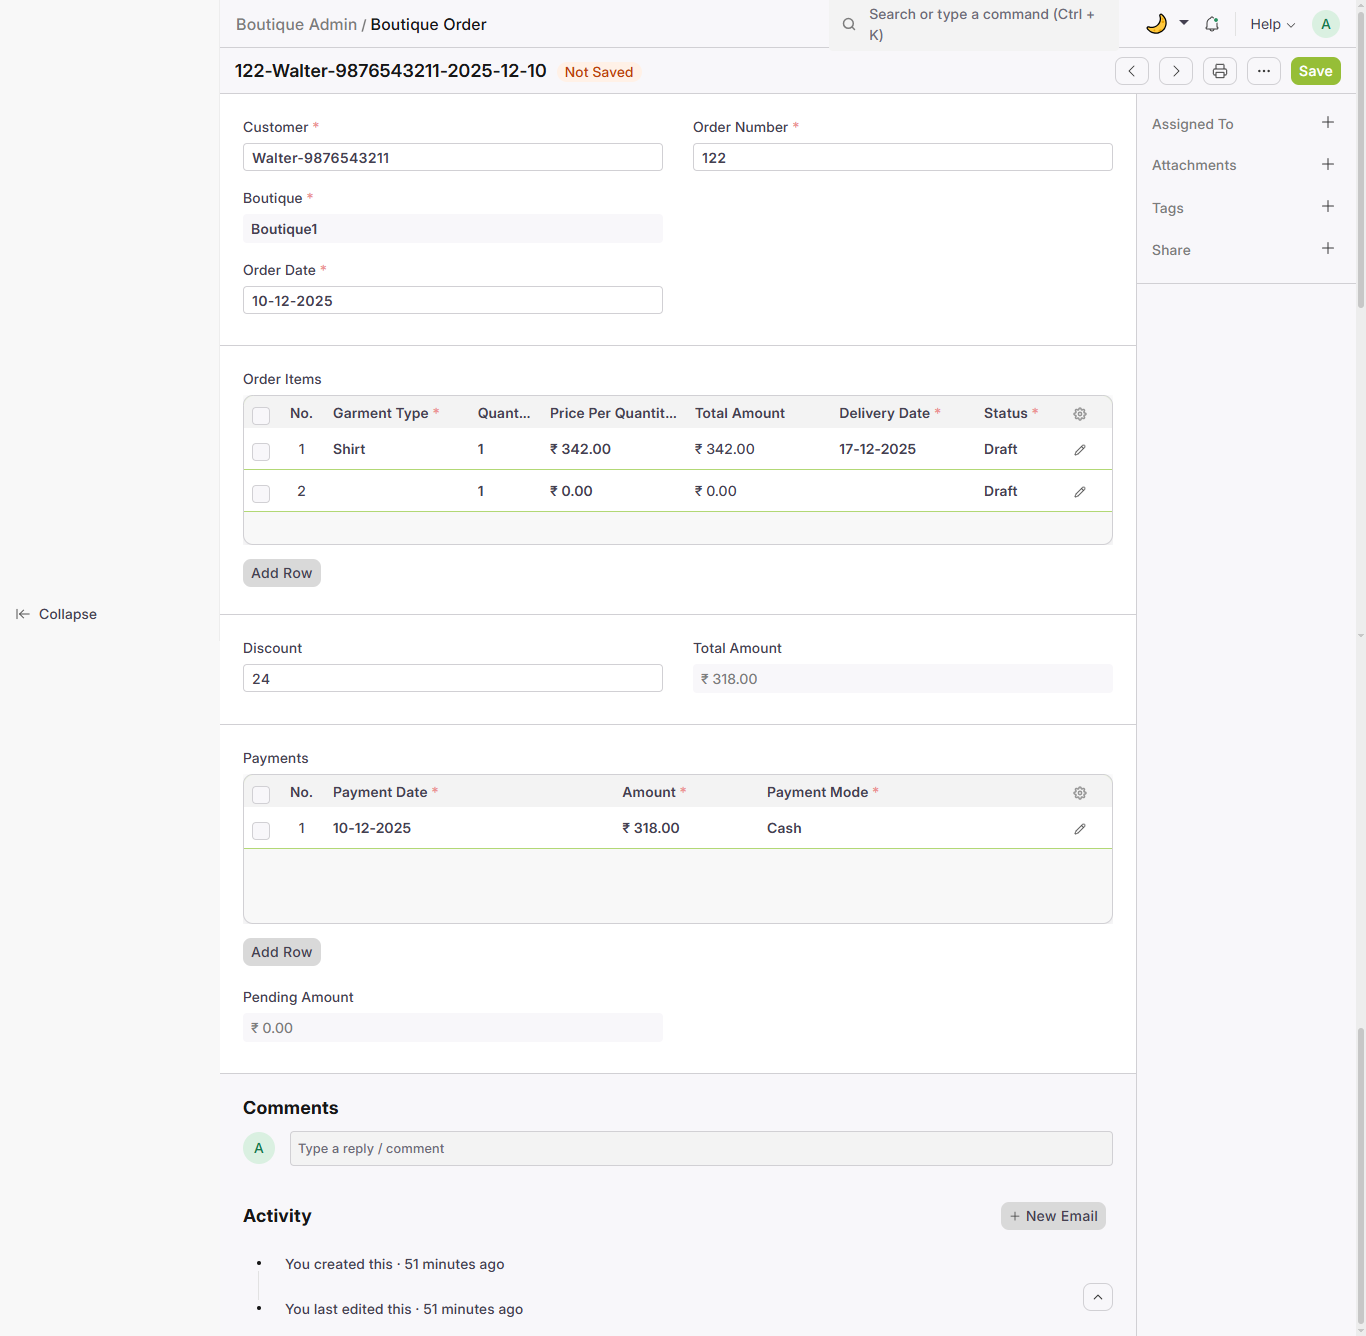Open the notifications bell
Screen dimensions: 1366x1336
click(x=1211, y=24)
